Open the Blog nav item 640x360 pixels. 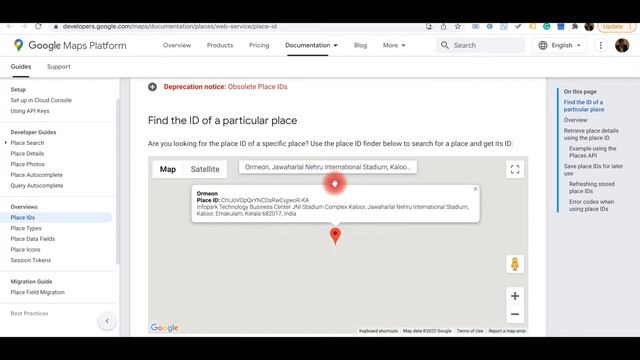coord(360,45)
